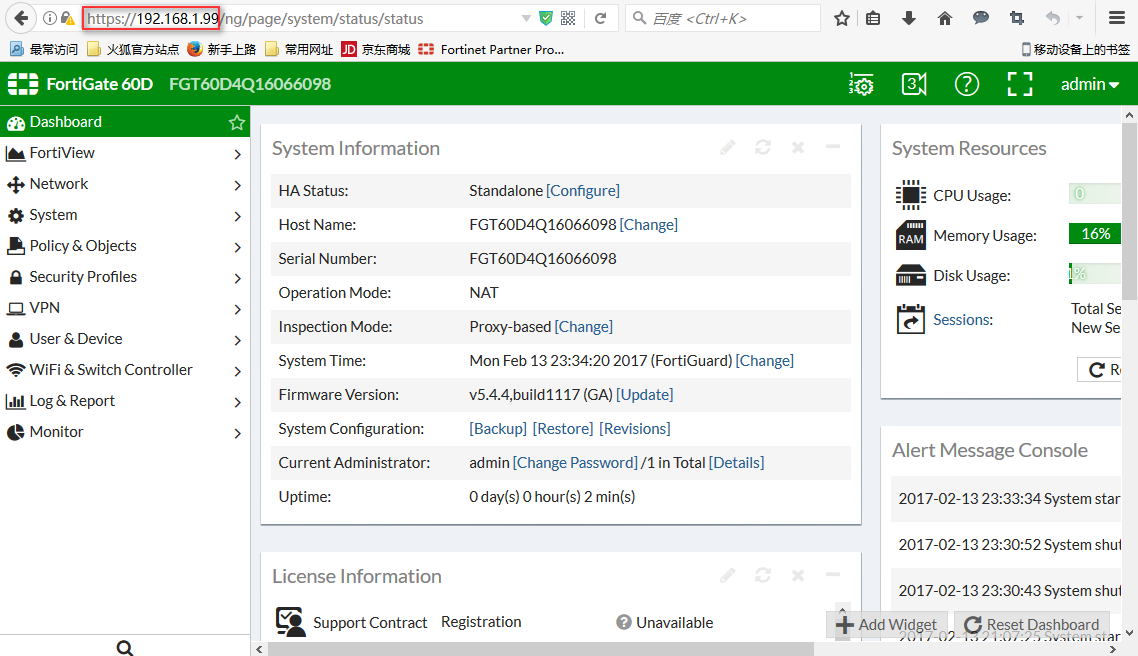Open the FortiGate CLI console settings icon

[861, 84]
